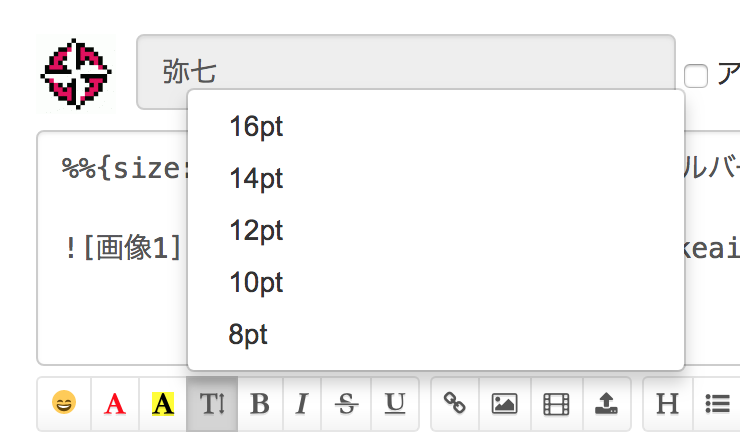Insert a heading with H icon
This screenshot has width=740, height=438.
click(666, 404)
